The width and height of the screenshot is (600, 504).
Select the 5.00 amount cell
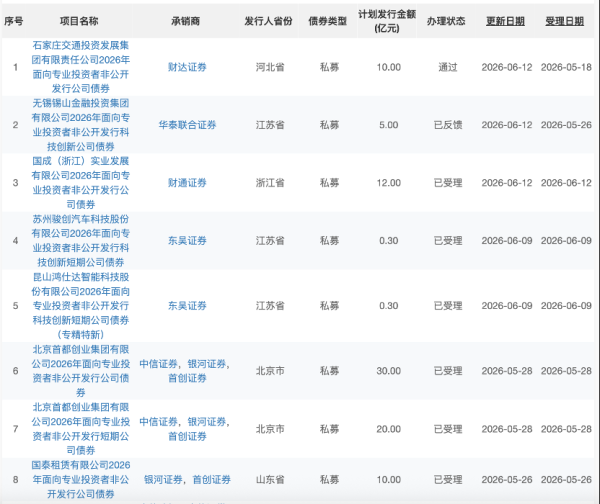388,125
